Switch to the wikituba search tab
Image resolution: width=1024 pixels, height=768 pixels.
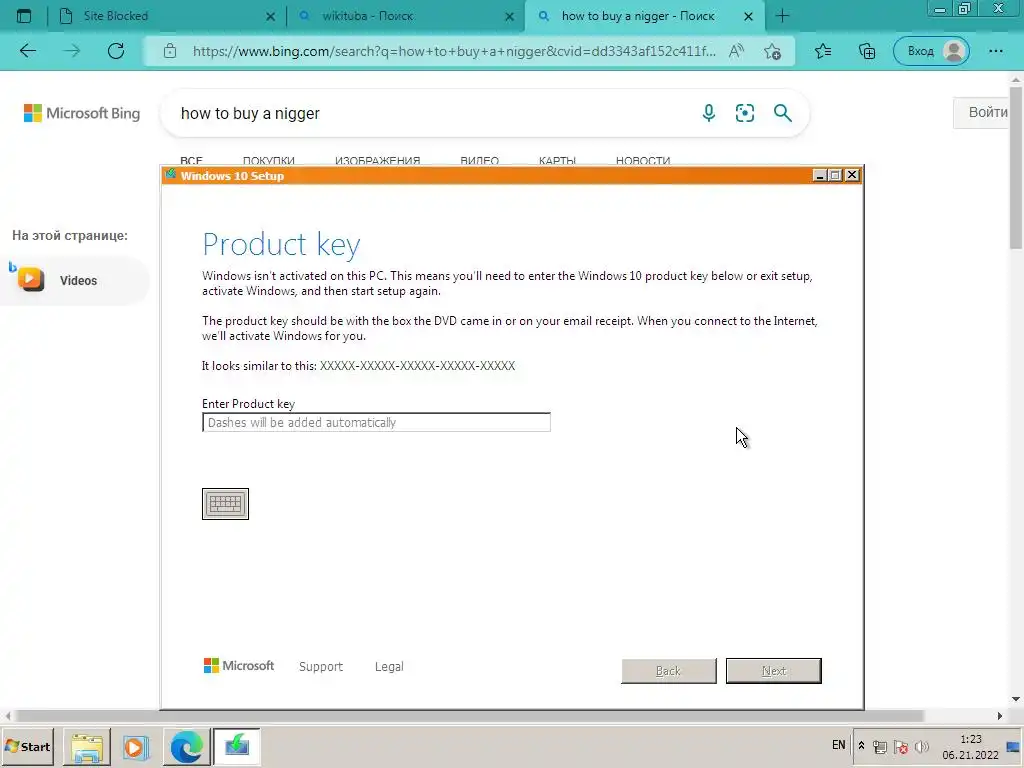tap(406, 16)
